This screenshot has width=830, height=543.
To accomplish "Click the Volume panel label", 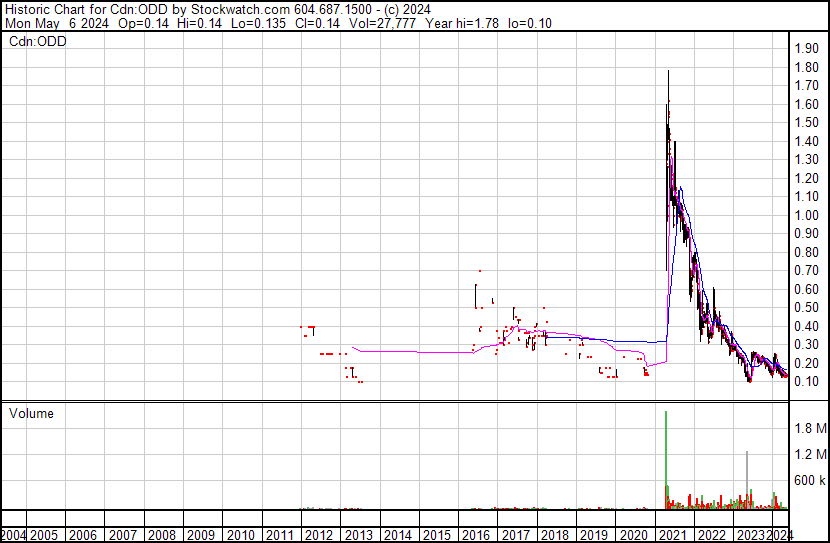I will (x=31, y=413).
